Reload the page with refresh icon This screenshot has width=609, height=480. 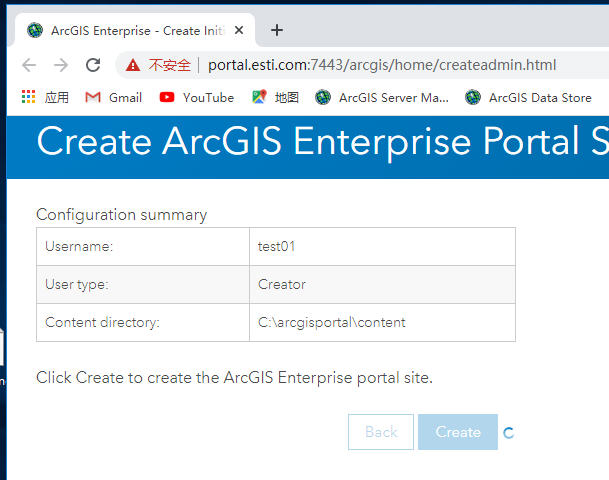coord(93,65)
